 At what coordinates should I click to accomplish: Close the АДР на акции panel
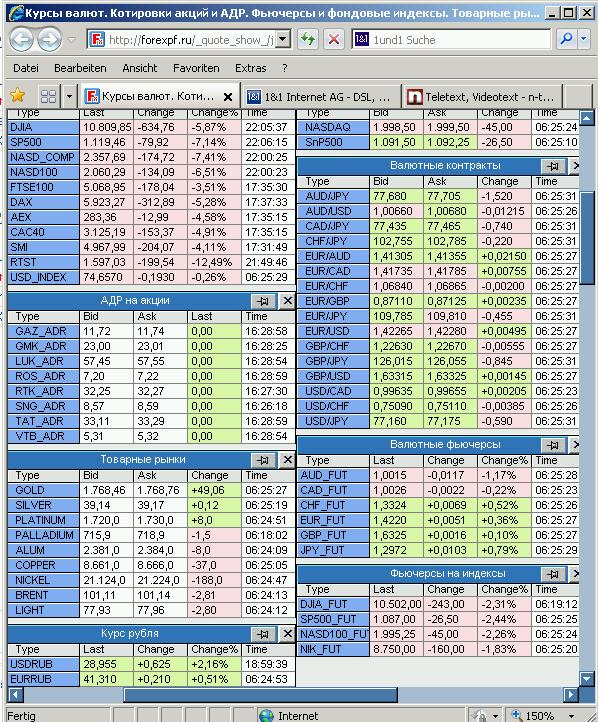coord(287,301)
